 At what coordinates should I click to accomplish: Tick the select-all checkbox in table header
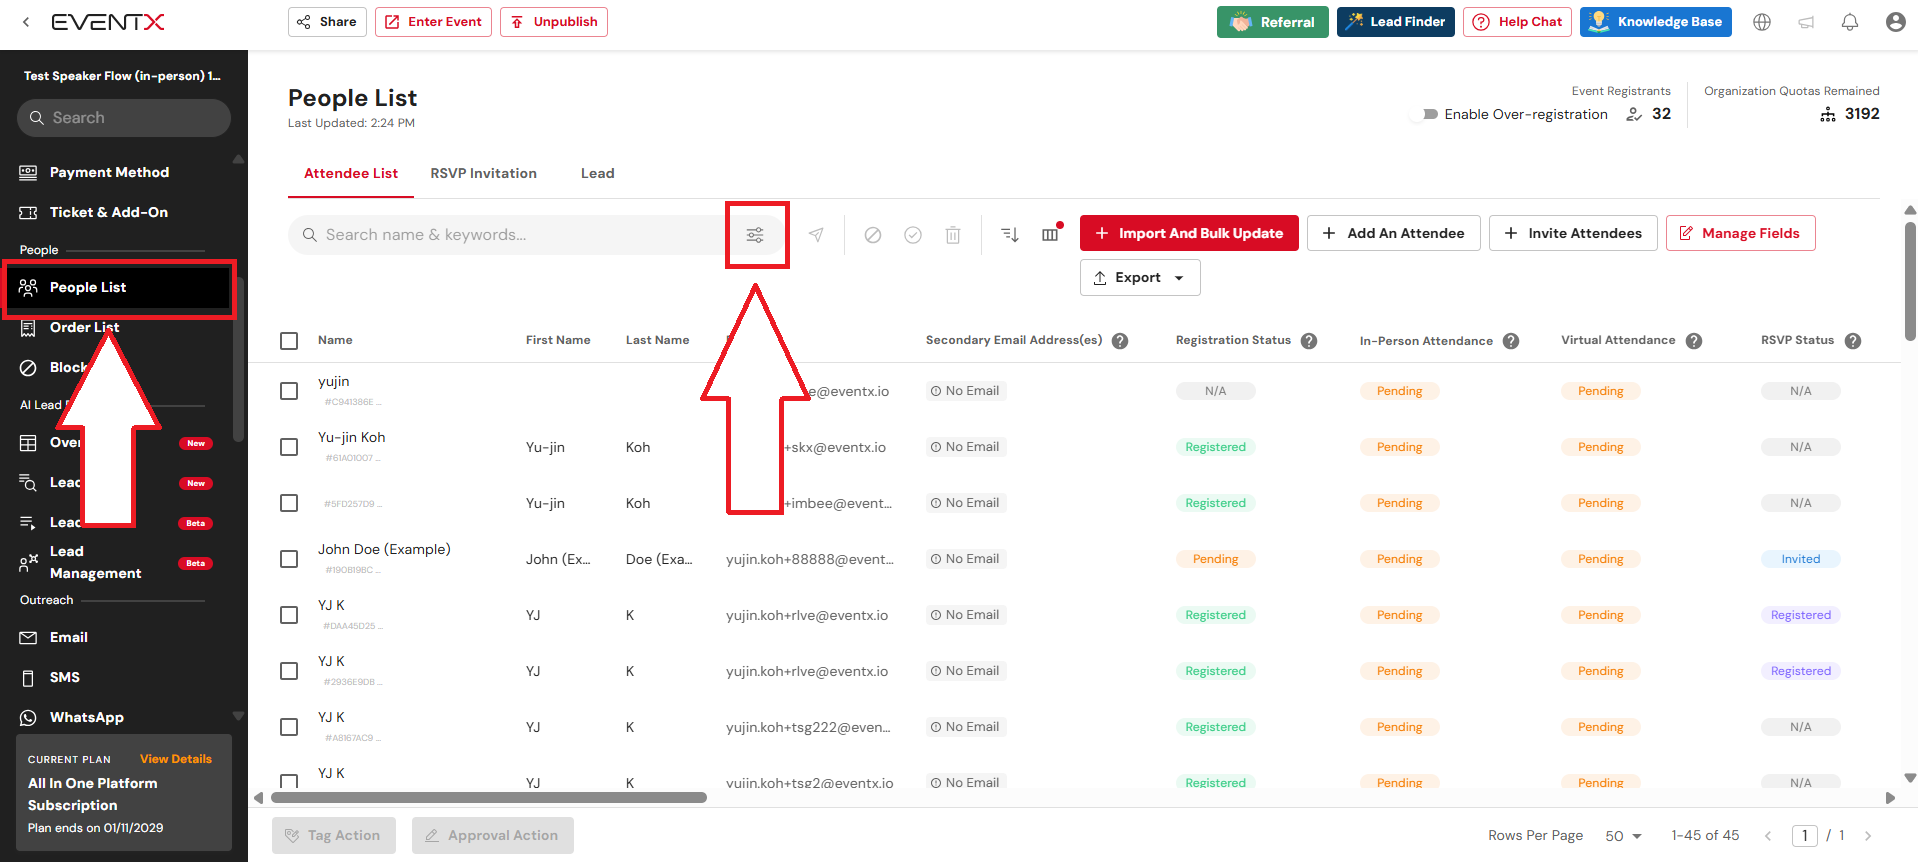tap(289, 341)
